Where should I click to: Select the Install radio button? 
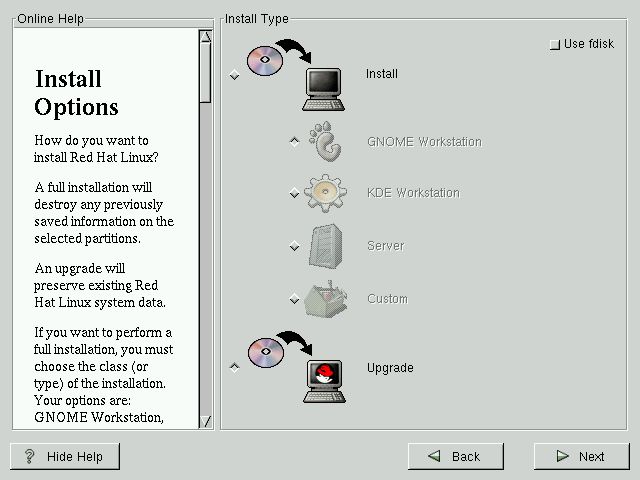(235, 75)
